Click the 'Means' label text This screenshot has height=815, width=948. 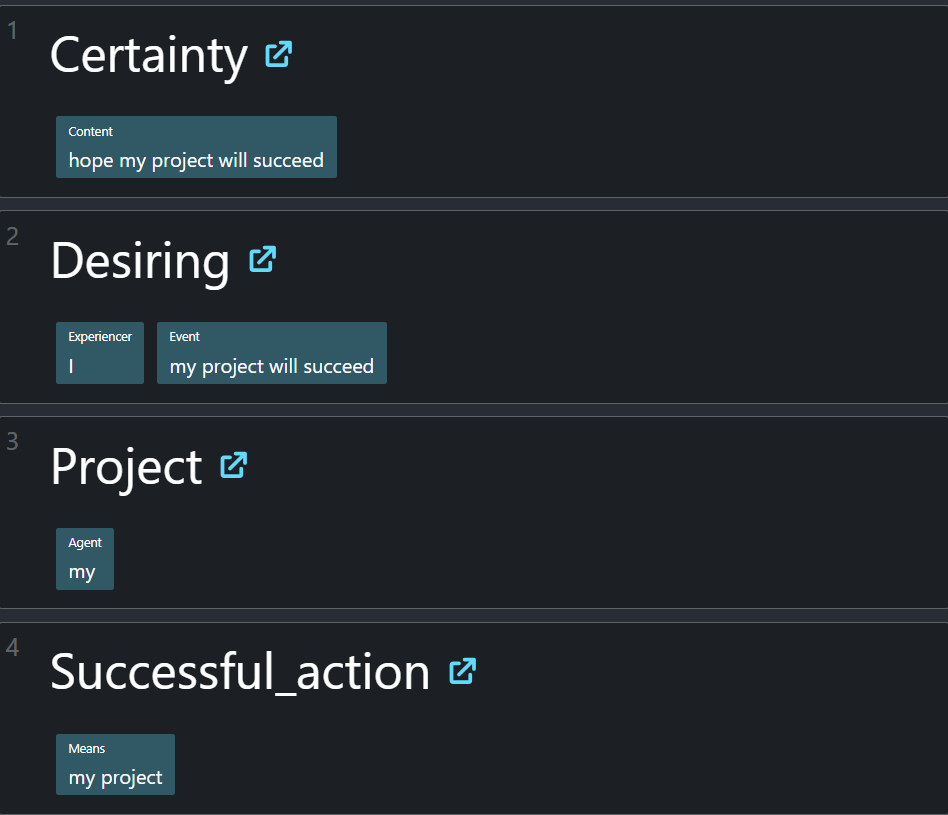[x=86, y=748]
